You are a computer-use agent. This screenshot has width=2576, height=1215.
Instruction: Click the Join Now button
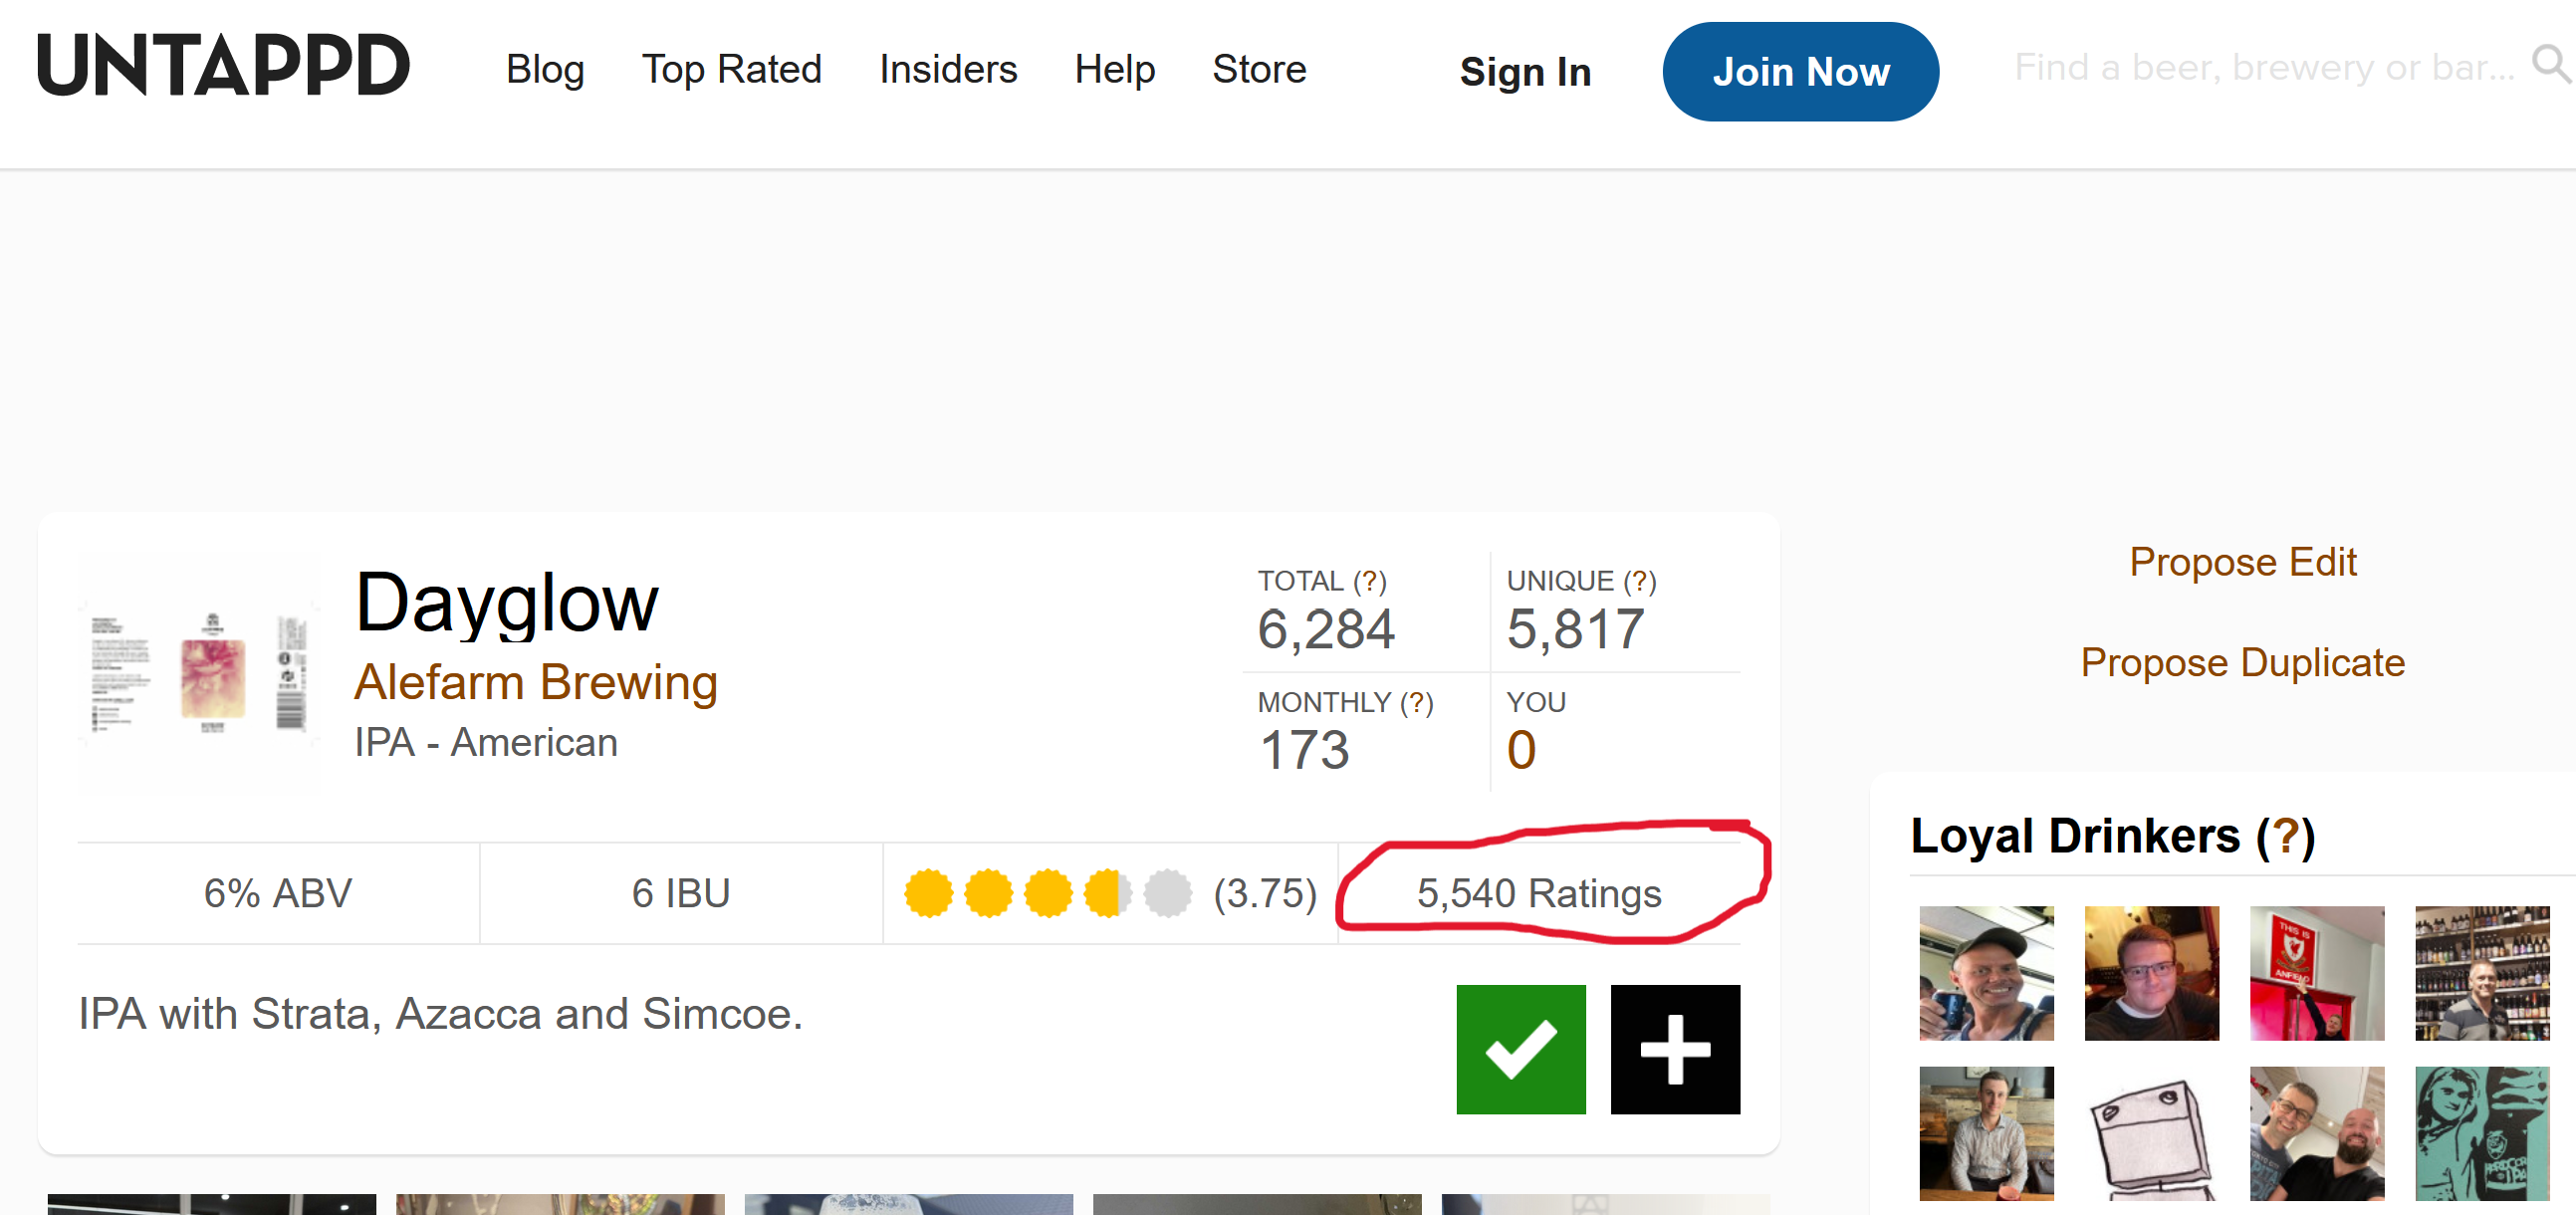1800,72
